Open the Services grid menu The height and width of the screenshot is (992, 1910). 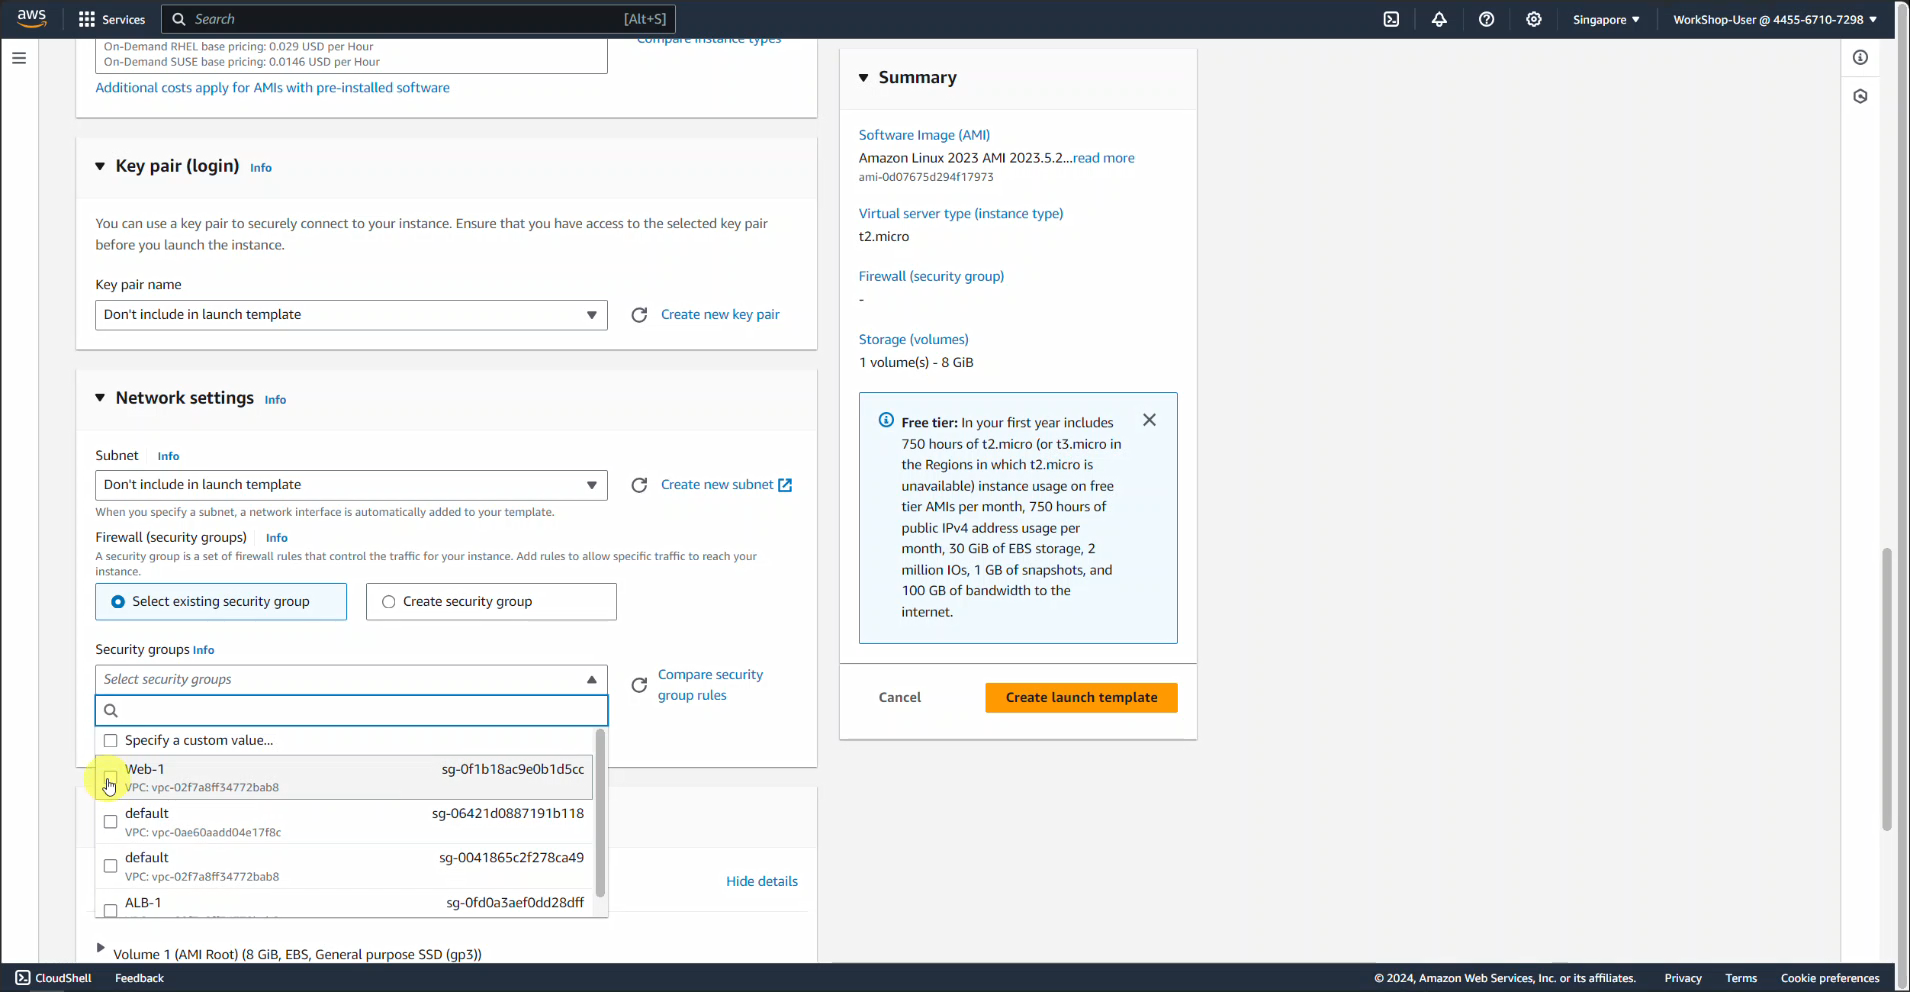112,19
